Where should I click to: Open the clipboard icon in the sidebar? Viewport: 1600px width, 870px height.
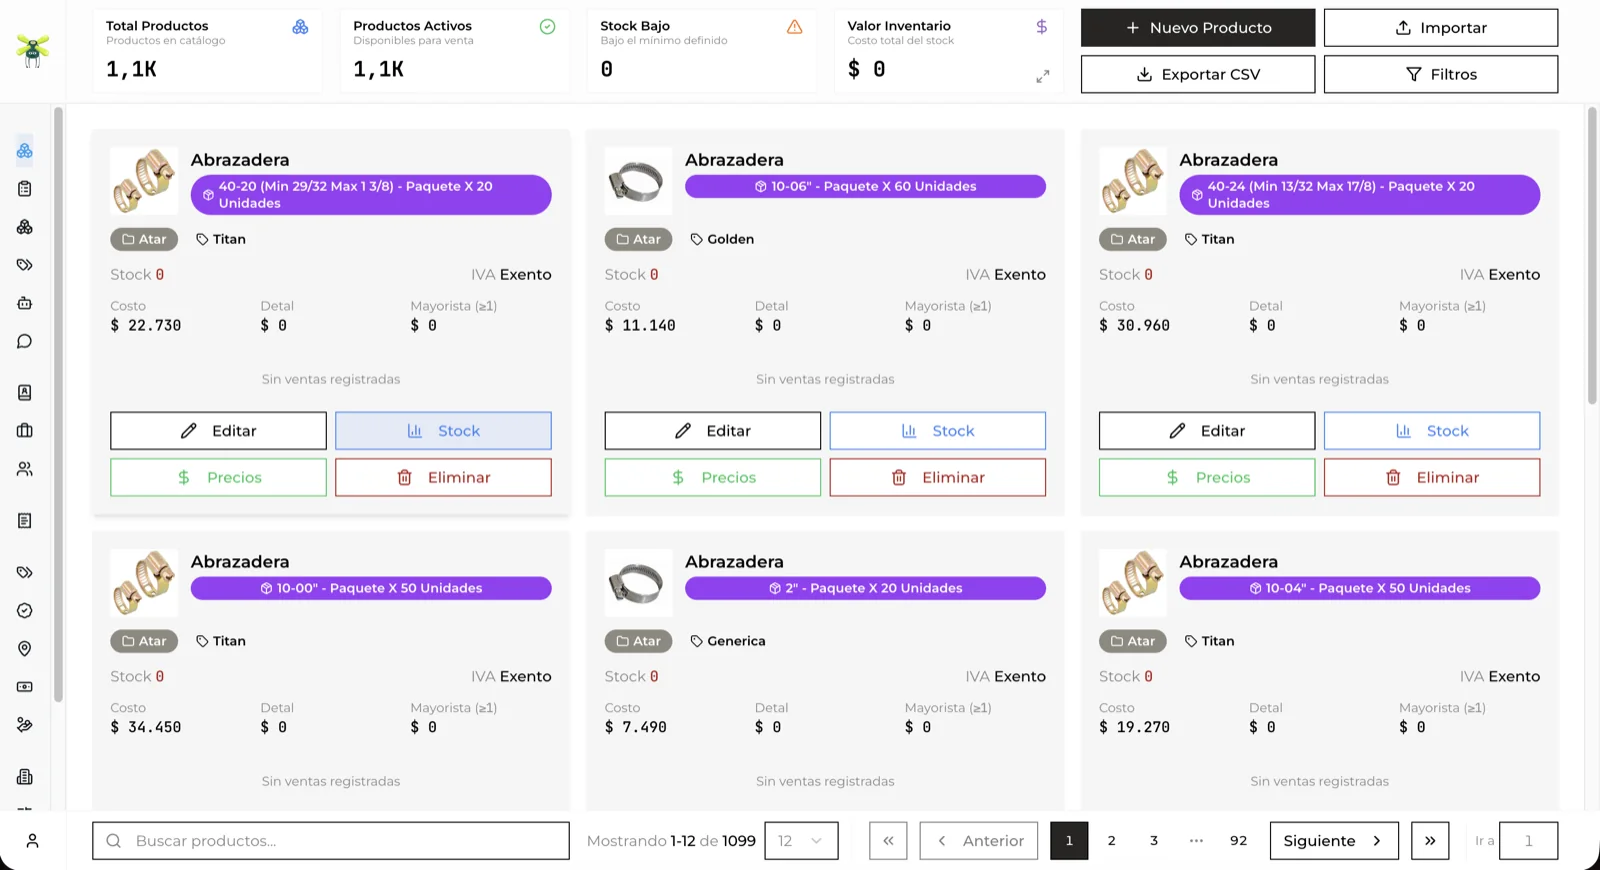click(x=25, y=189)
